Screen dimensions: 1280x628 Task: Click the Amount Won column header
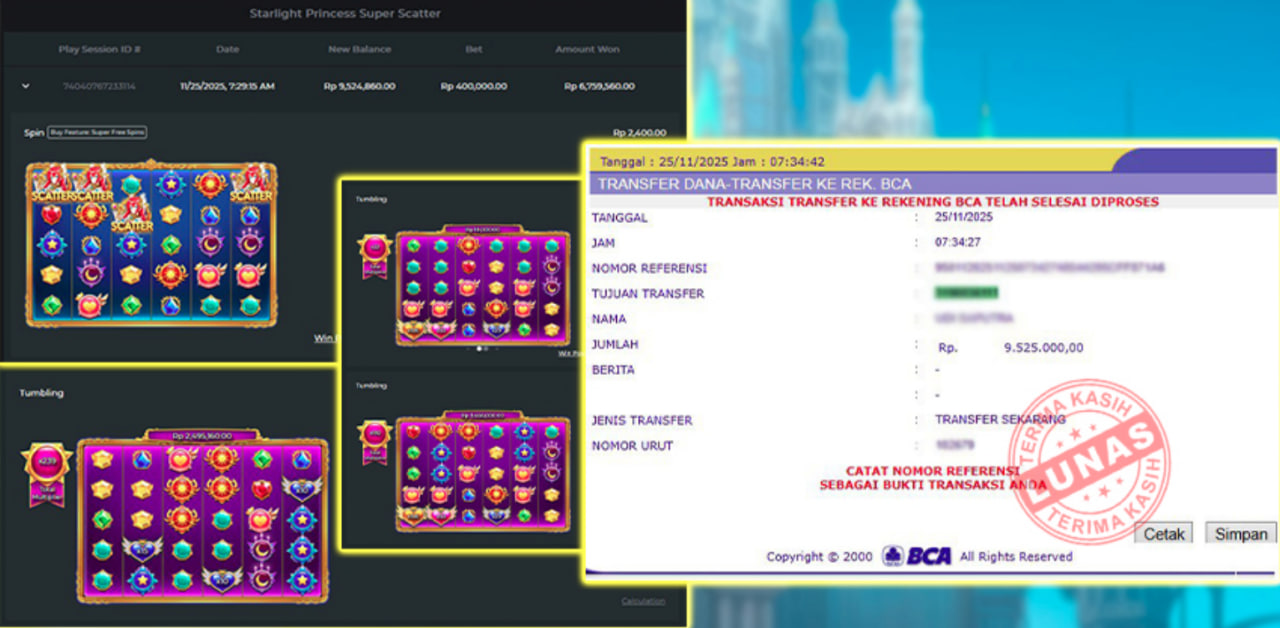coord(587,49)
